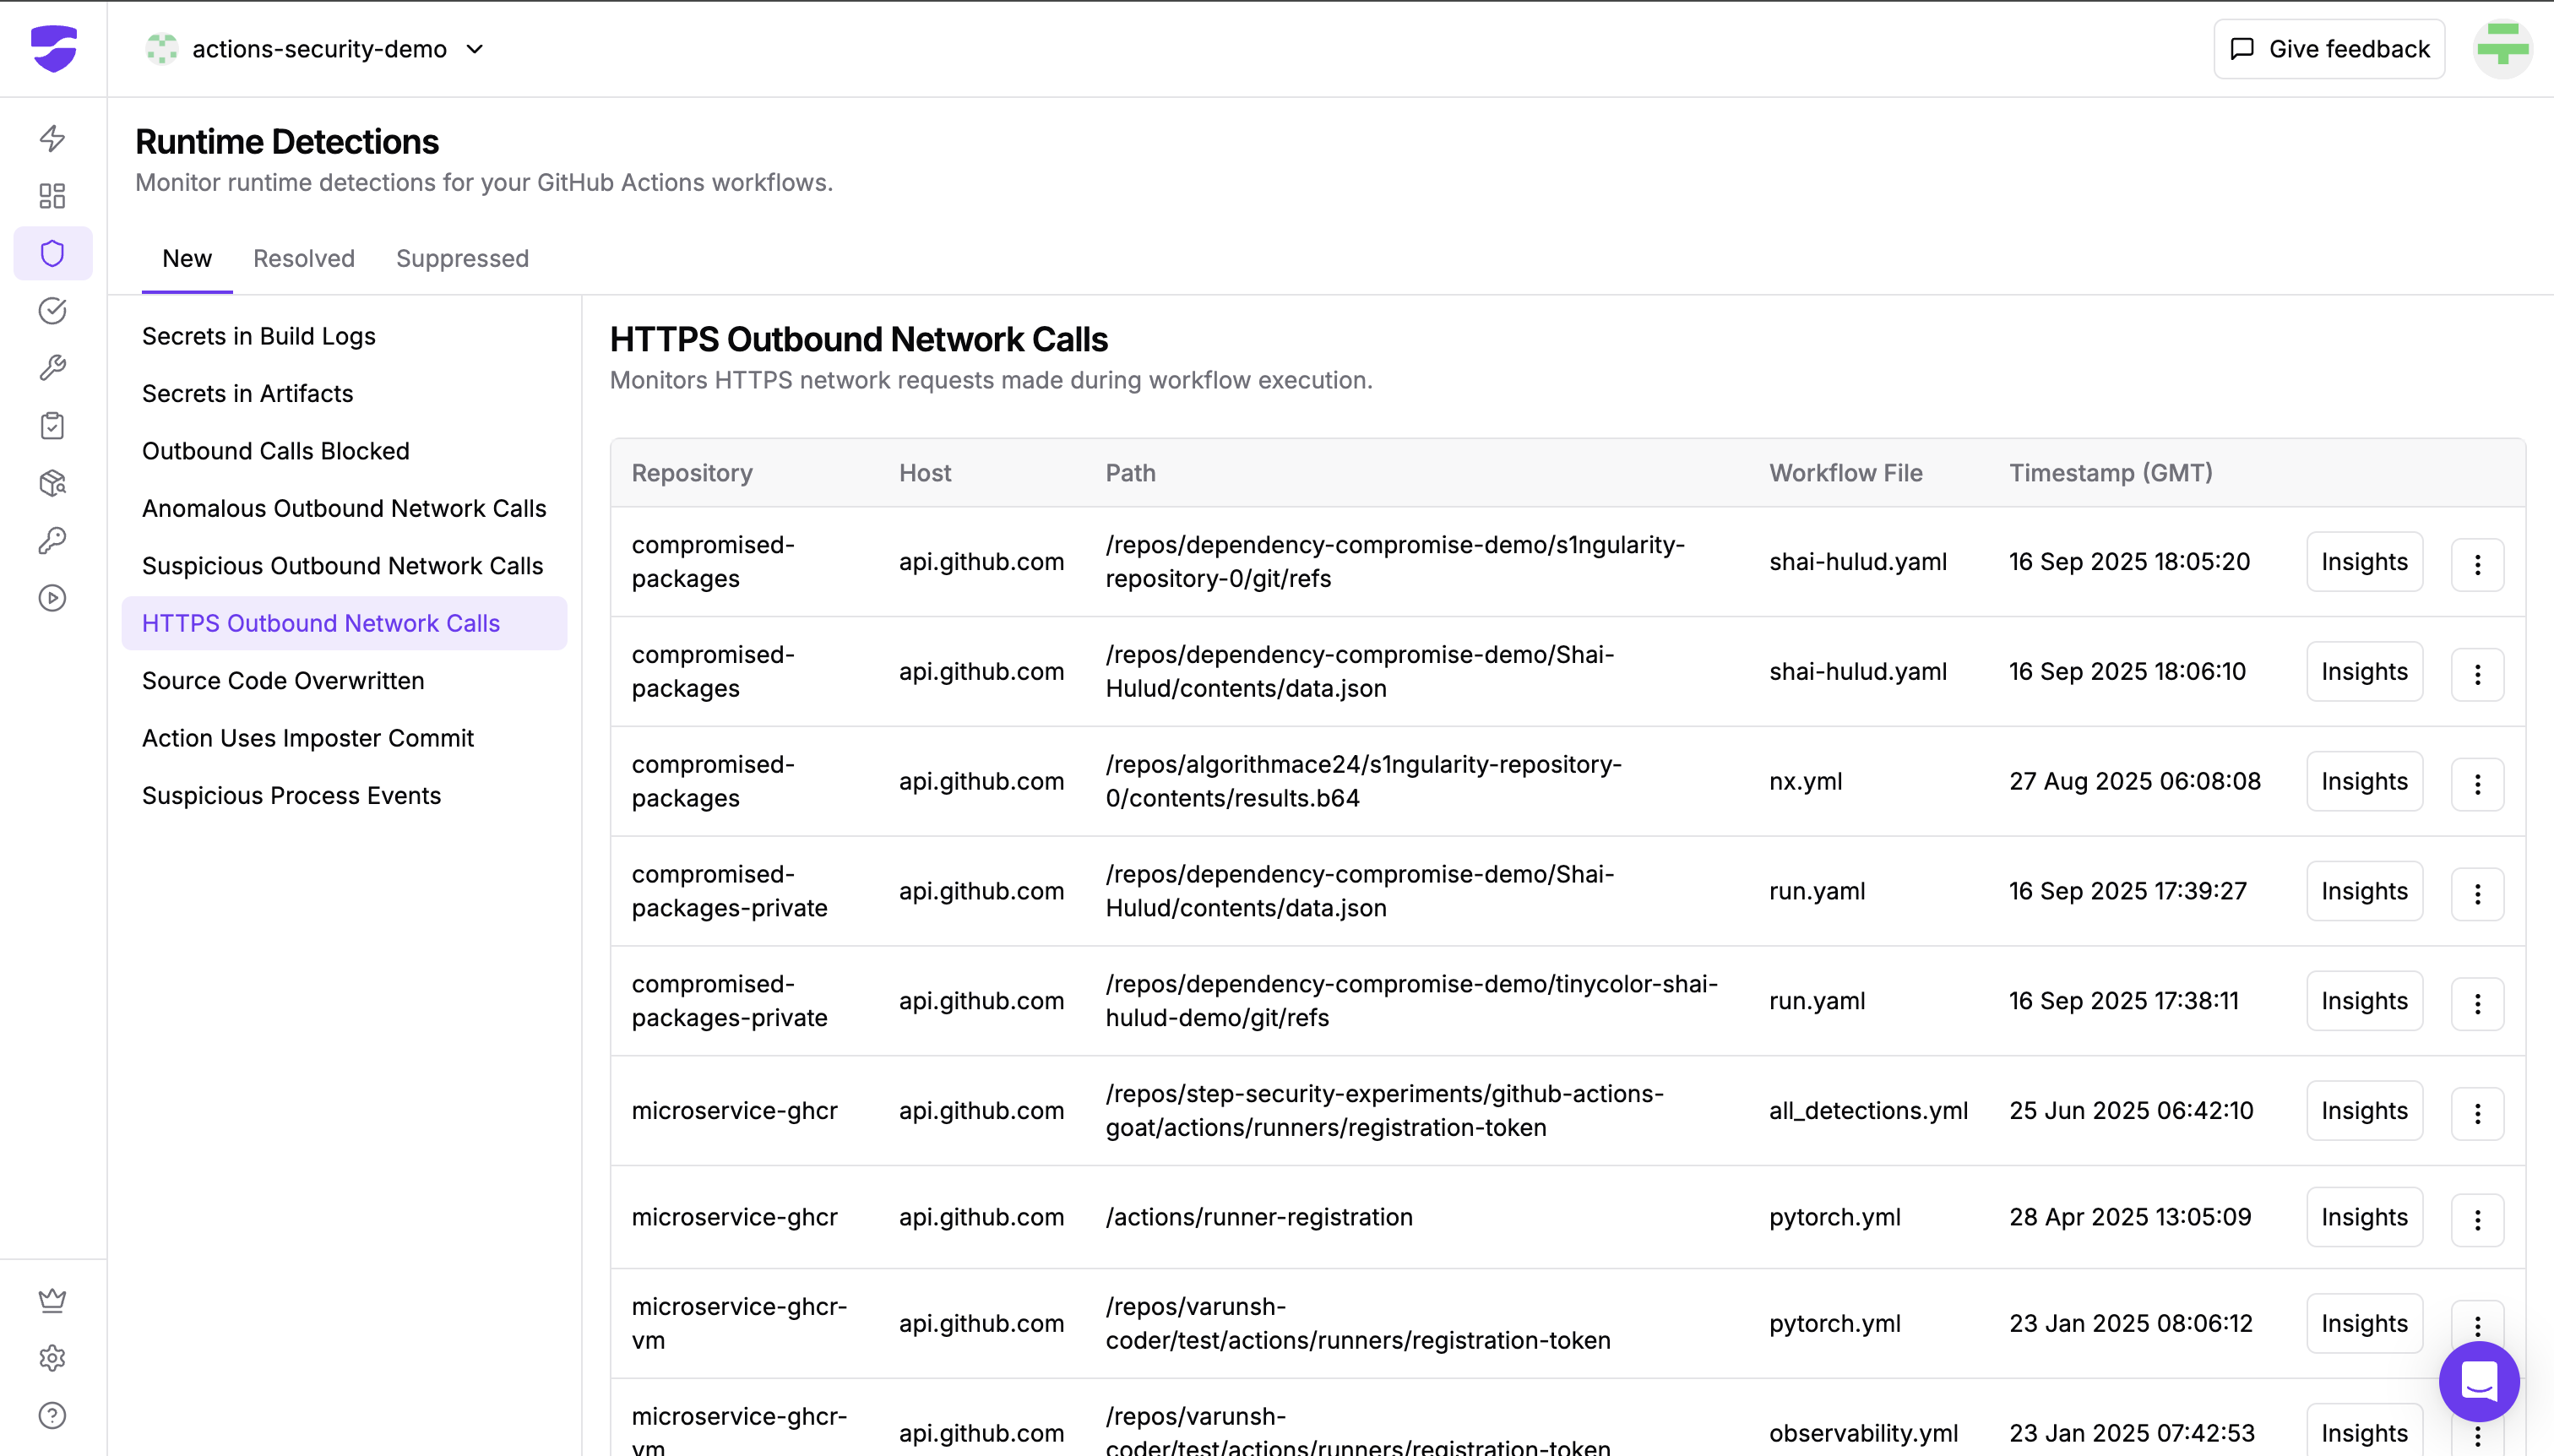Click Insights for the shai-hulud.yaml 18:05:20 row
The width and height of the screenshot is (2554, 1456).
pyautogui.click(x=2364, y=562)
